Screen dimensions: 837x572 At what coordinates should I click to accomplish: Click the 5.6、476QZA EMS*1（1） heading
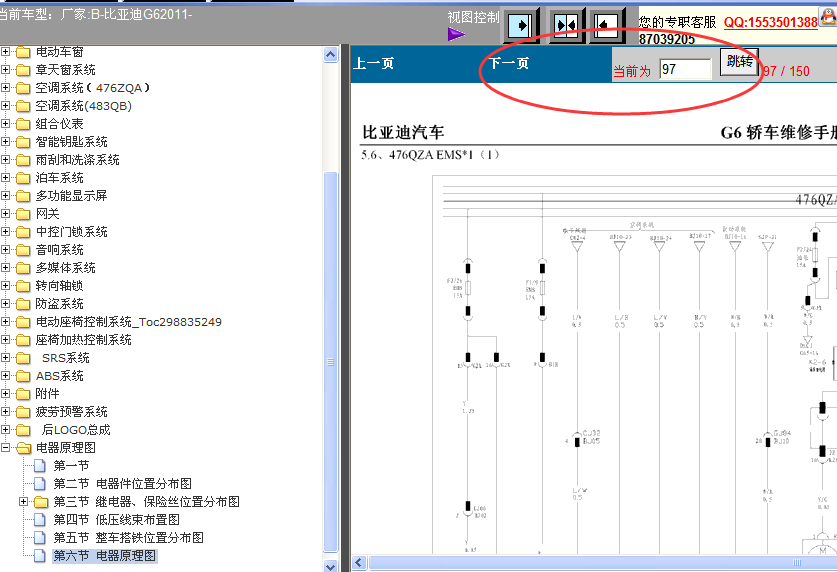pyautogui.click(x=430, y=155)
